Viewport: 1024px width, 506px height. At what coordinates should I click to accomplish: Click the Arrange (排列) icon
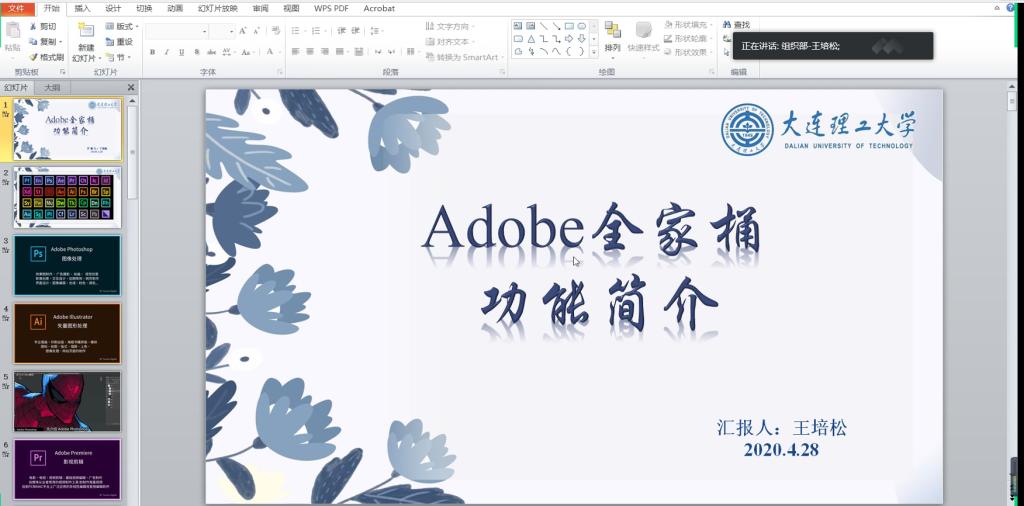(612, 30)
